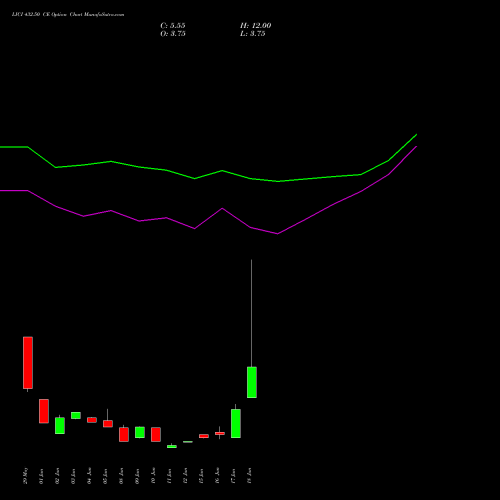Click the '29 May' date label

(x=26, y=476)
